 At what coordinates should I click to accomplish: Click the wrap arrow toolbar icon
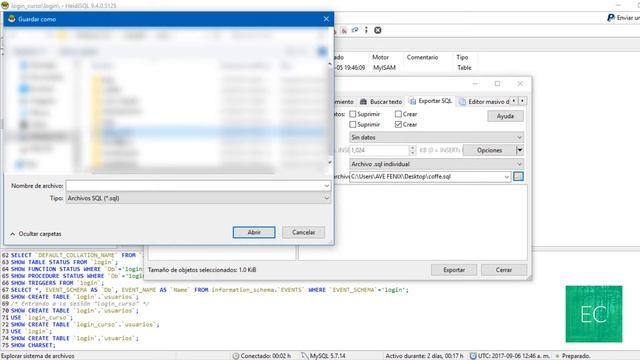355,30
